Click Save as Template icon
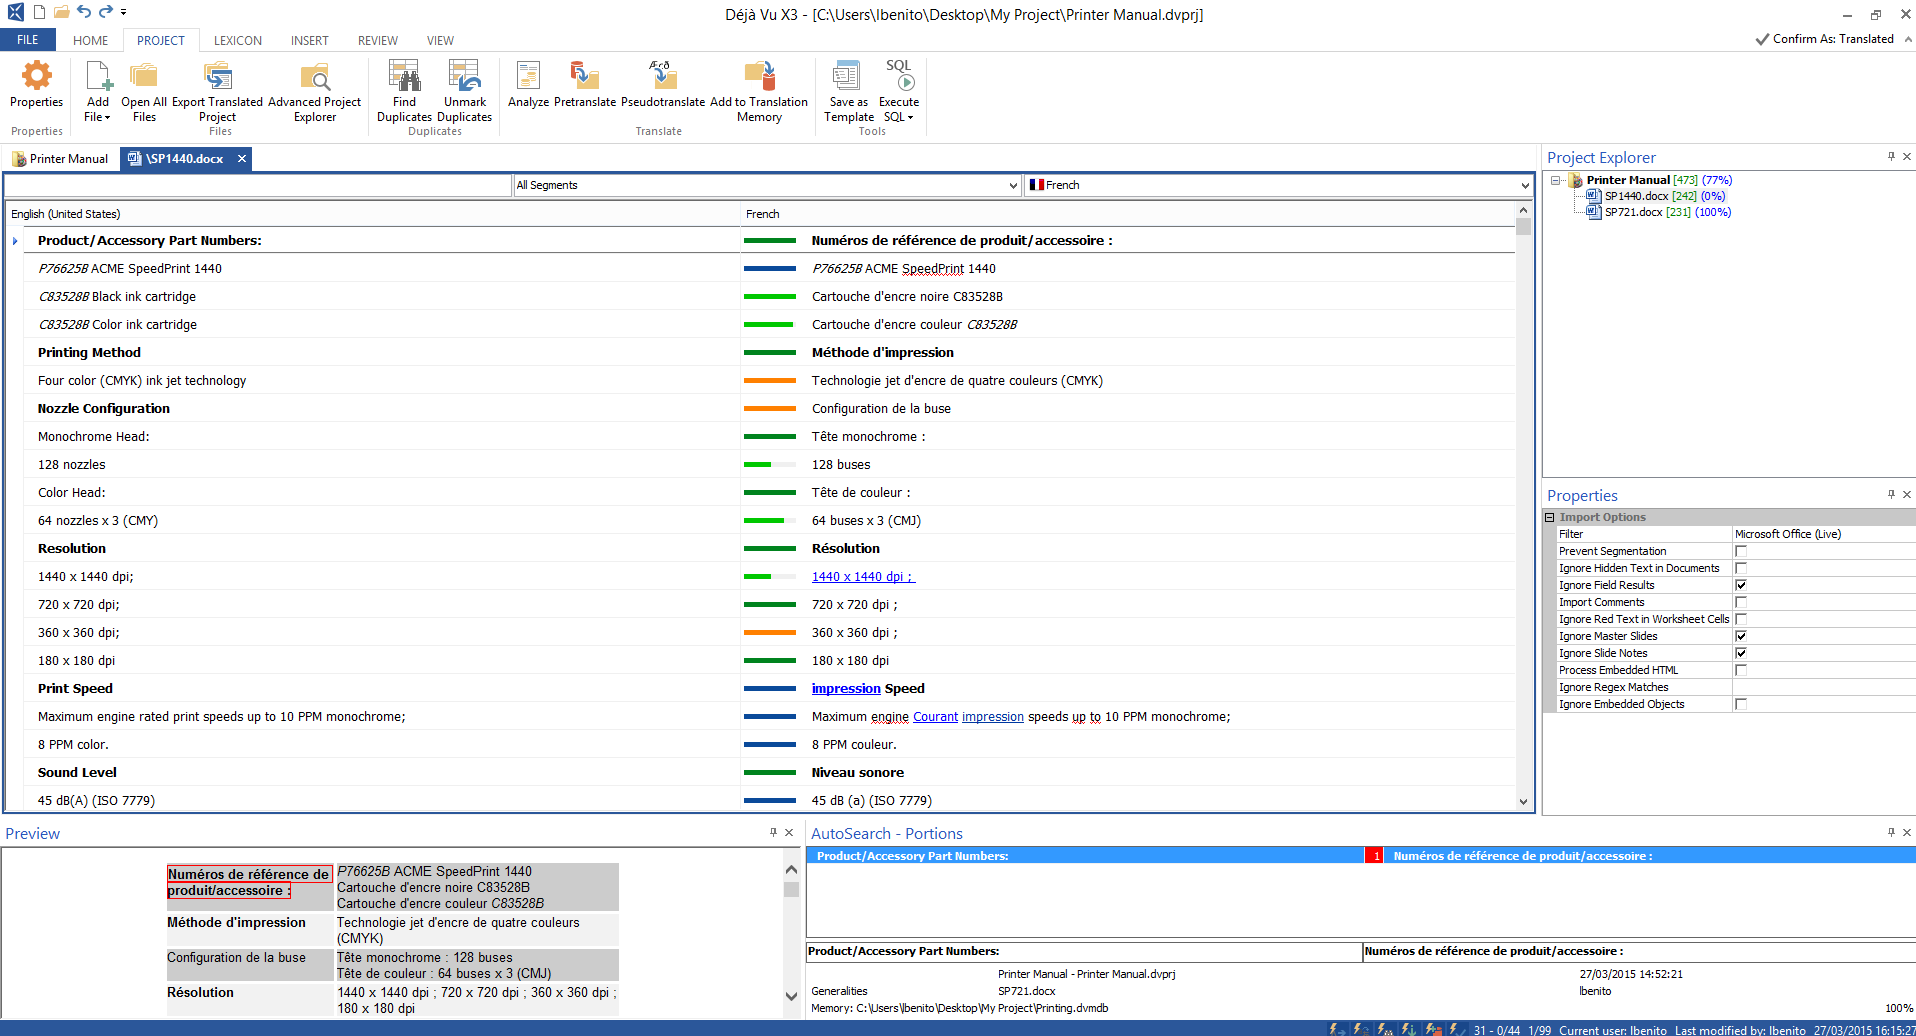 tap(848, 77)
